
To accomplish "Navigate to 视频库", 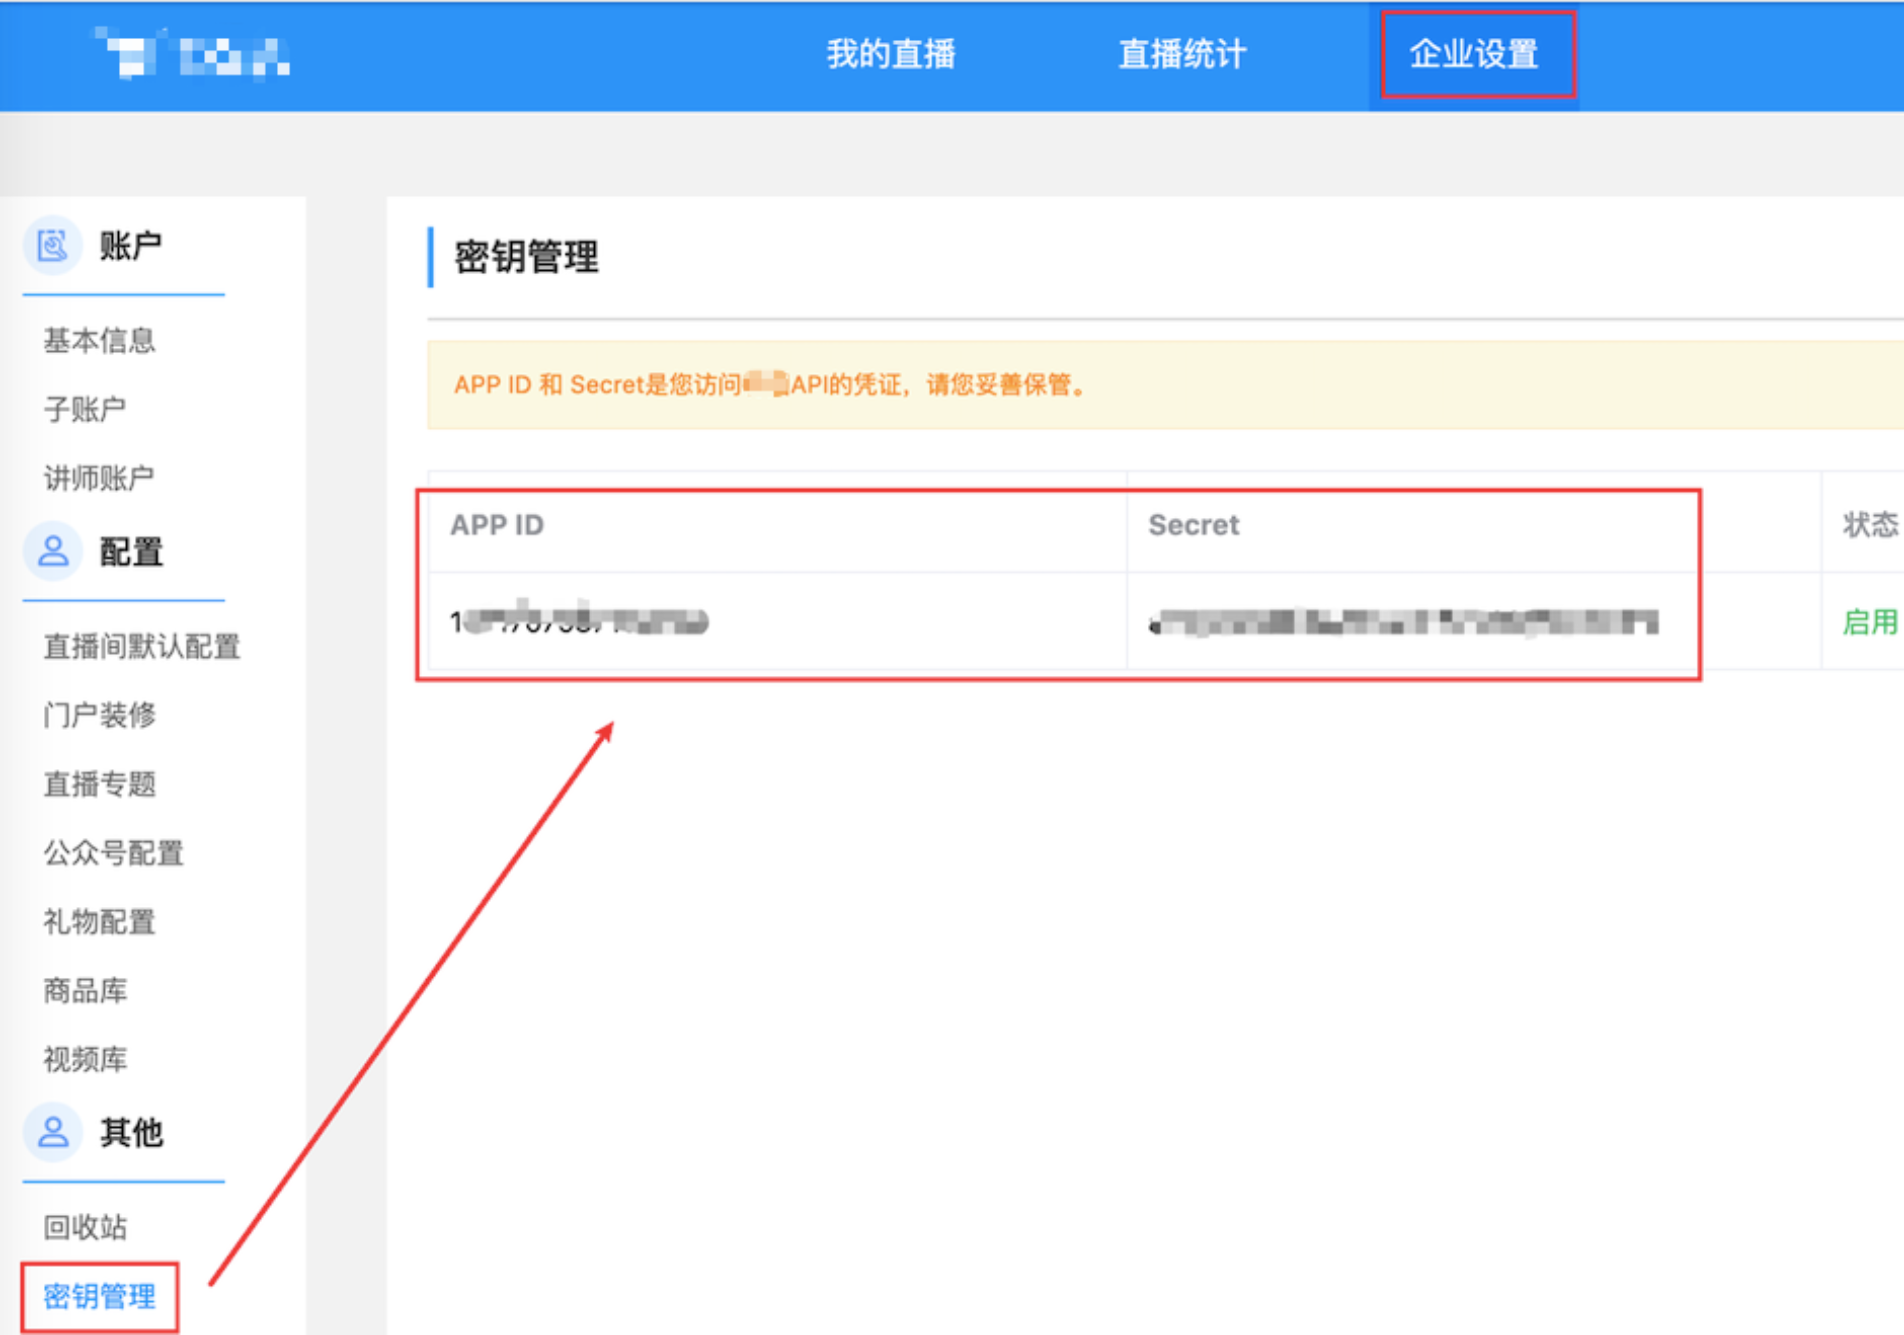I will click(85, 1059).
